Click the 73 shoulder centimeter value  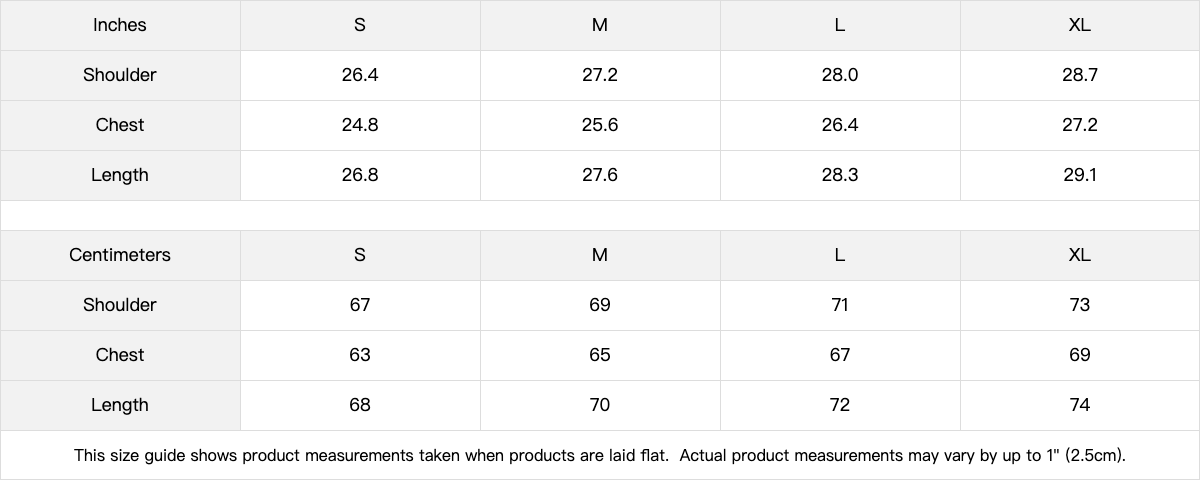coord(1080,305)
